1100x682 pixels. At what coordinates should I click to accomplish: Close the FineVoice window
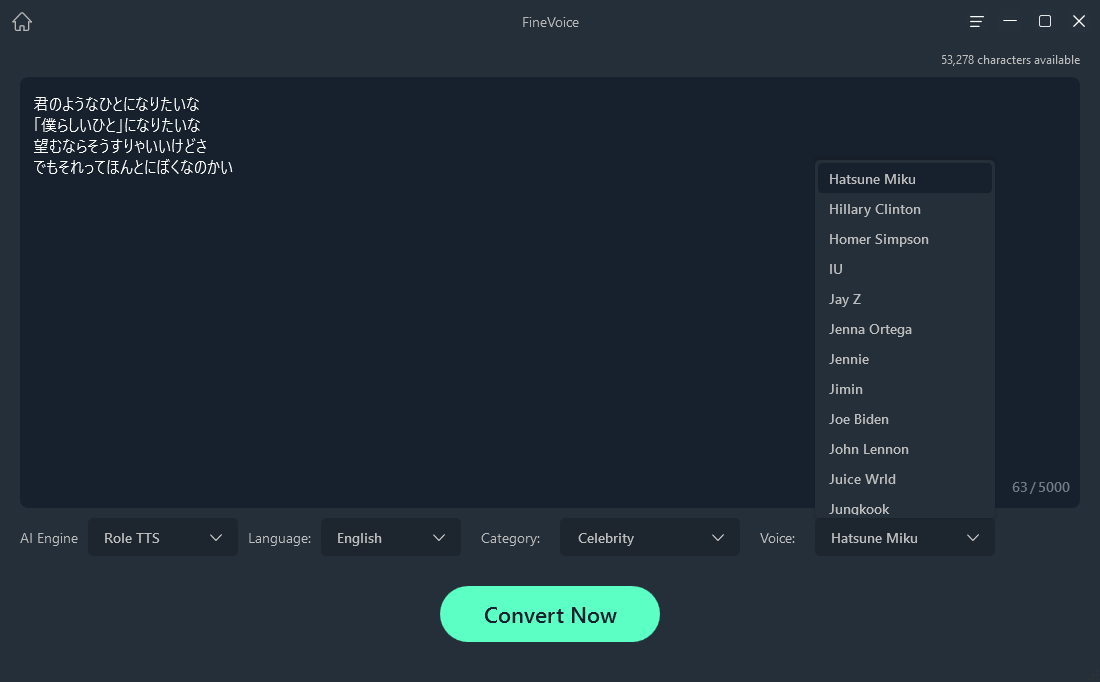[x=1079, y=21]
